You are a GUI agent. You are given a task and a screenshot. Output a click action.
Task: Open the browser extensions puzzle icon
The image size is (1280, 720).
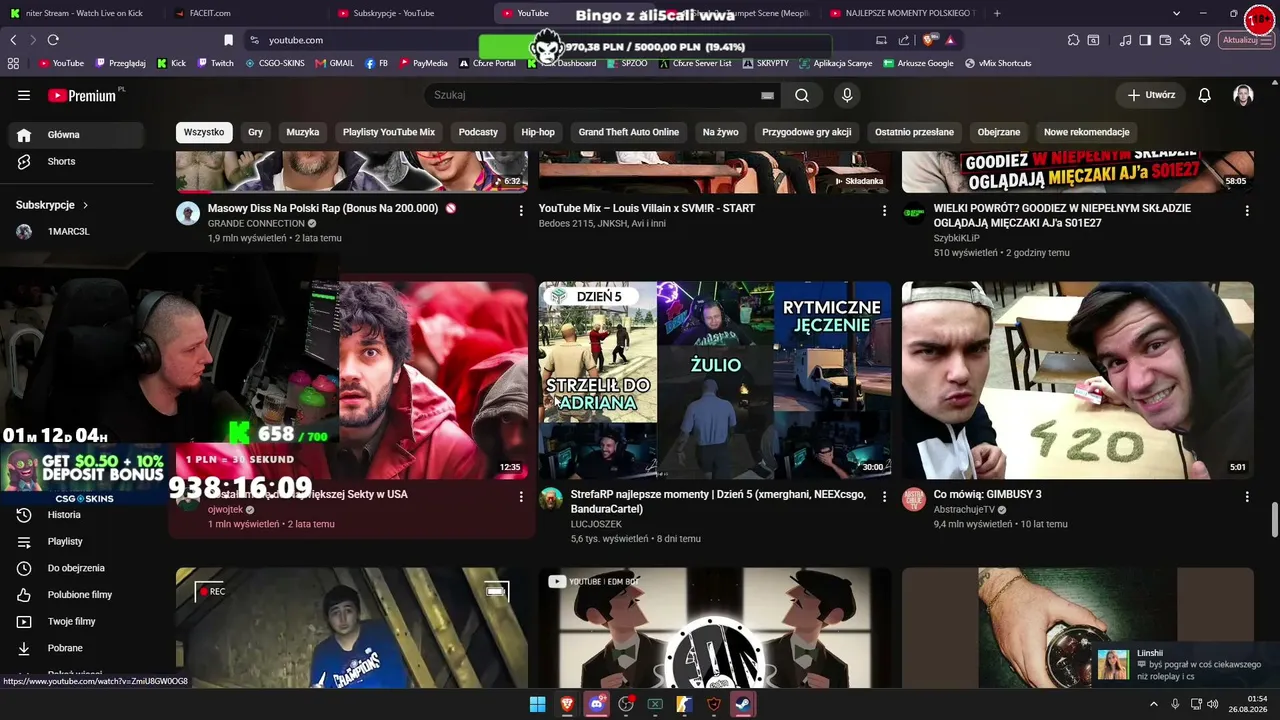click(x=1073, y=40)
